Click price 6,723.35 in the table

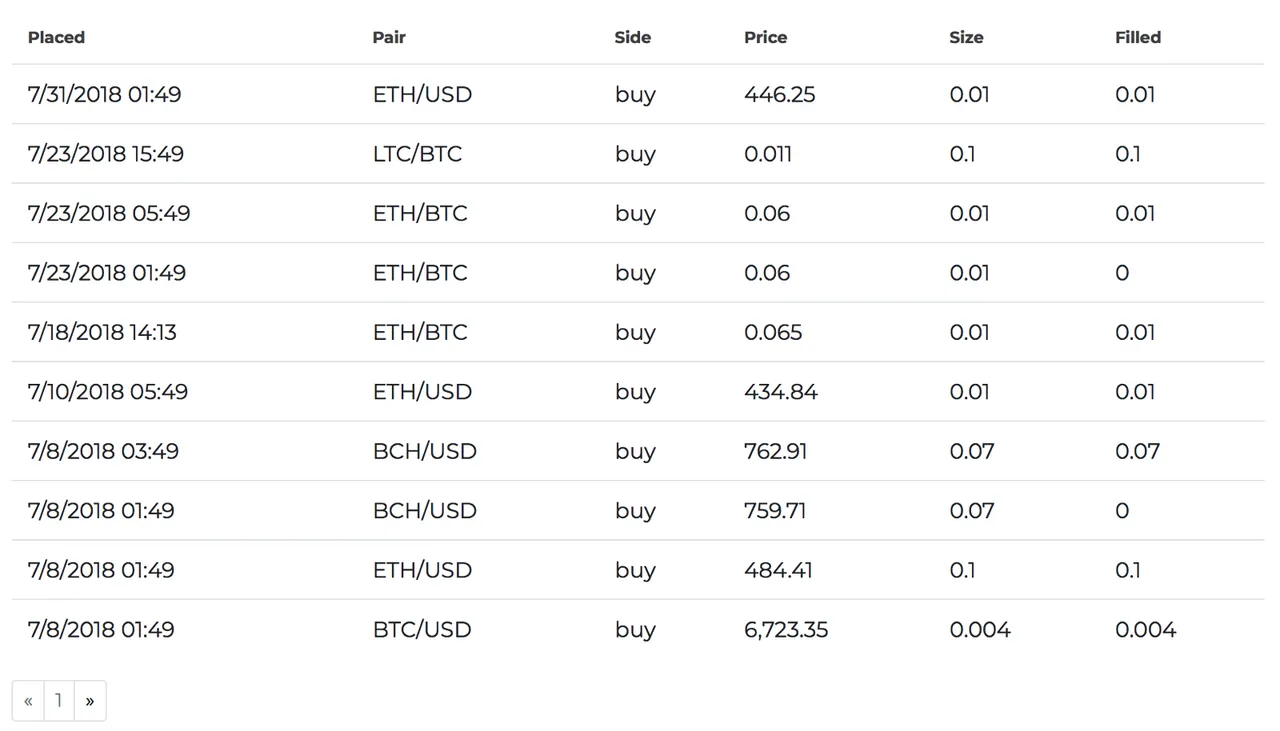(786, 630)
